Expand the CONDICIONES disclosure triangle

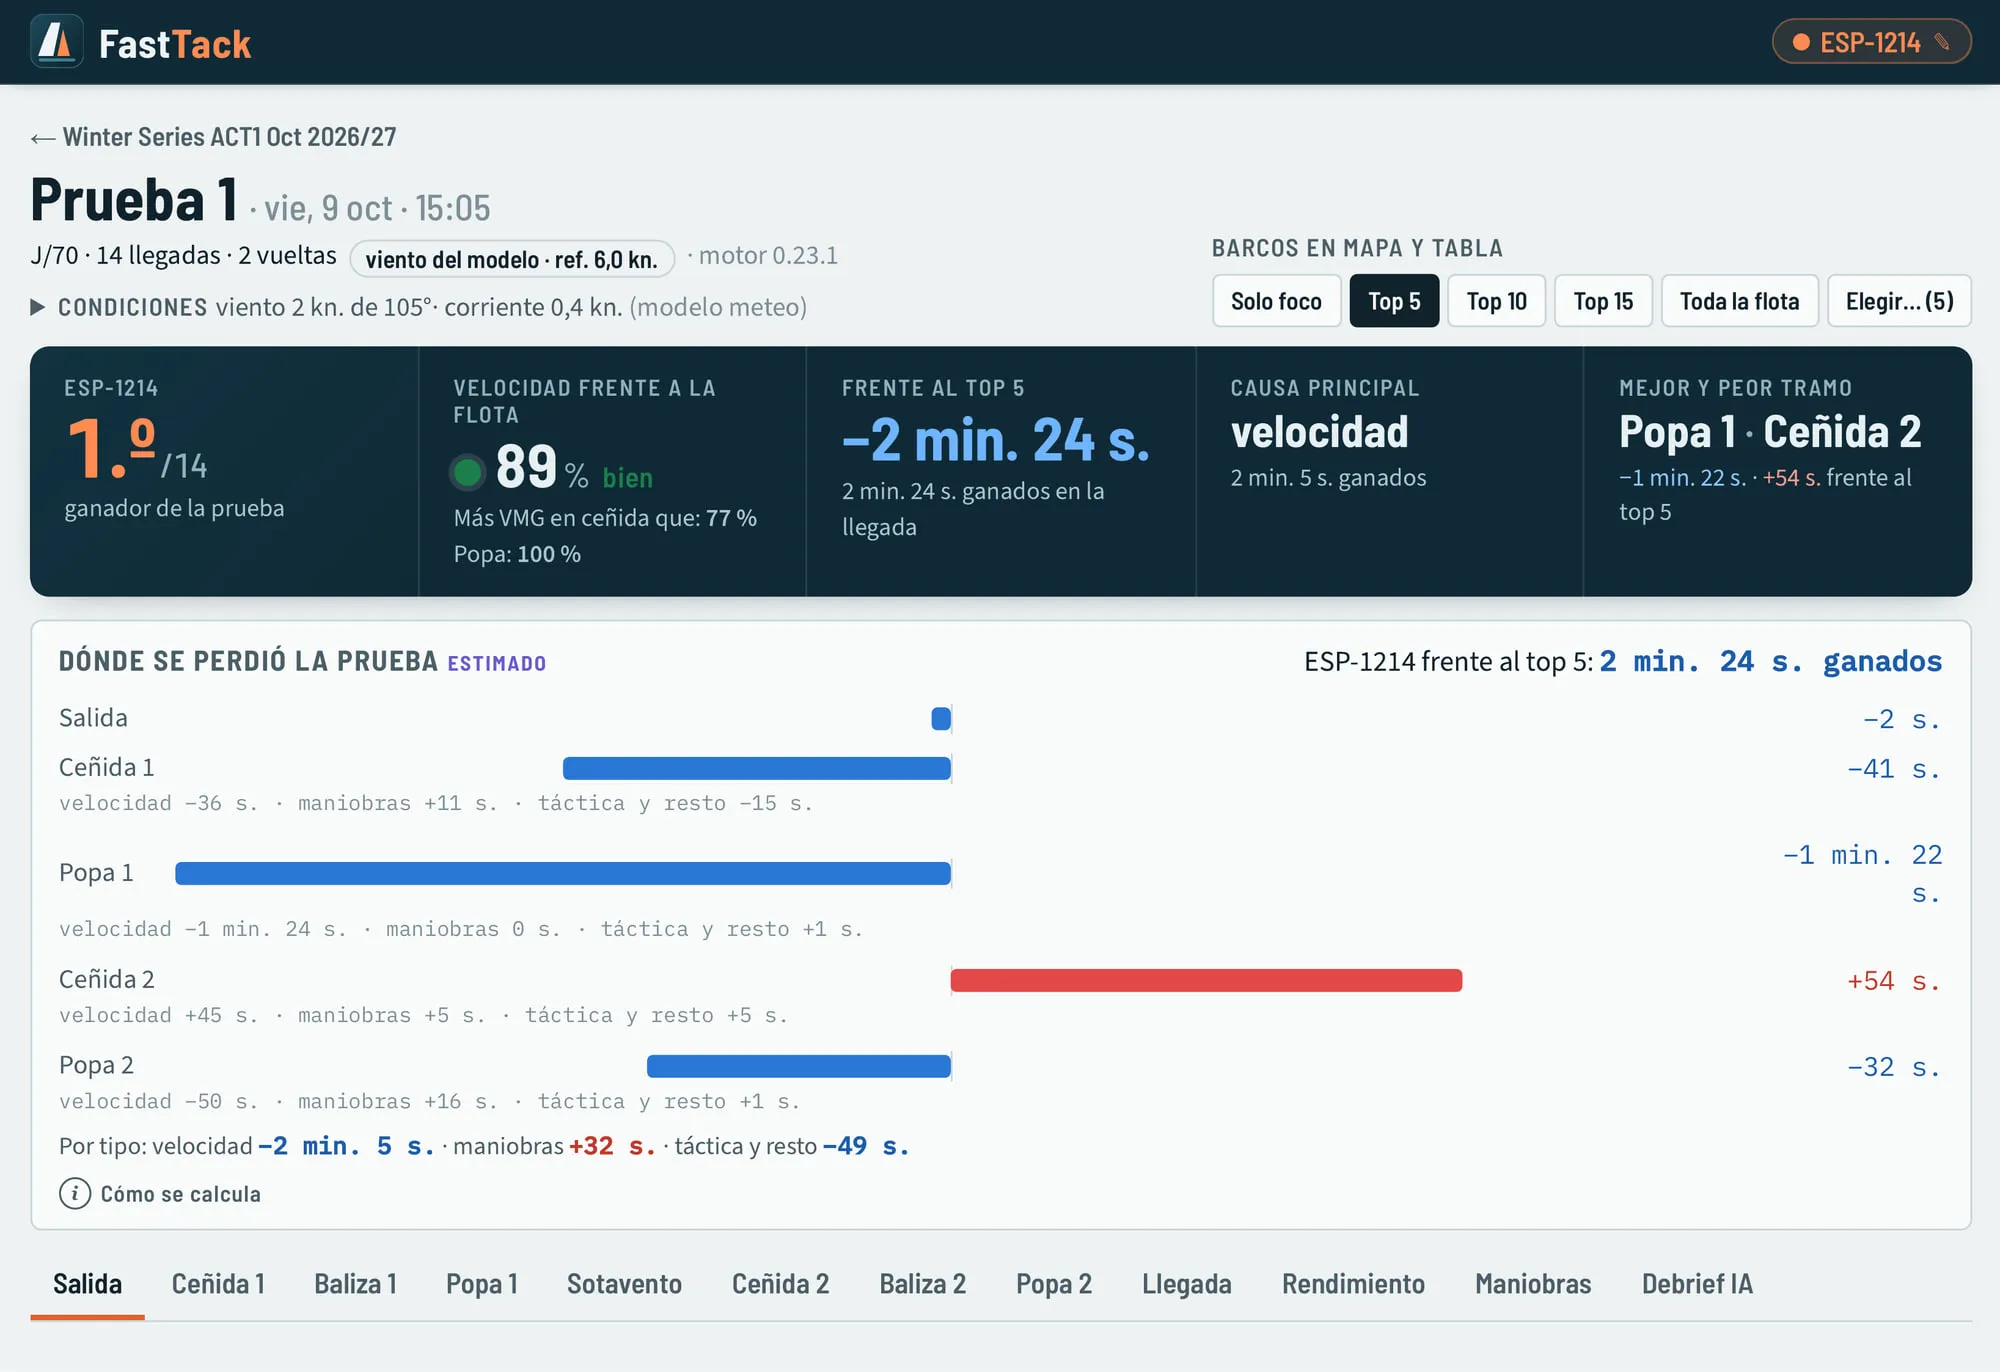[x=38, y=307]
